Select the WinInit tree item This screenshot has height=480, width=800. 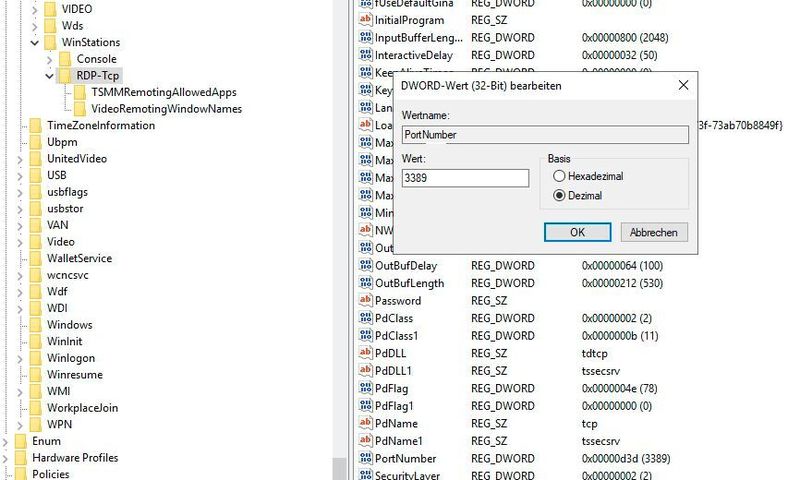[x=65, y=341]
